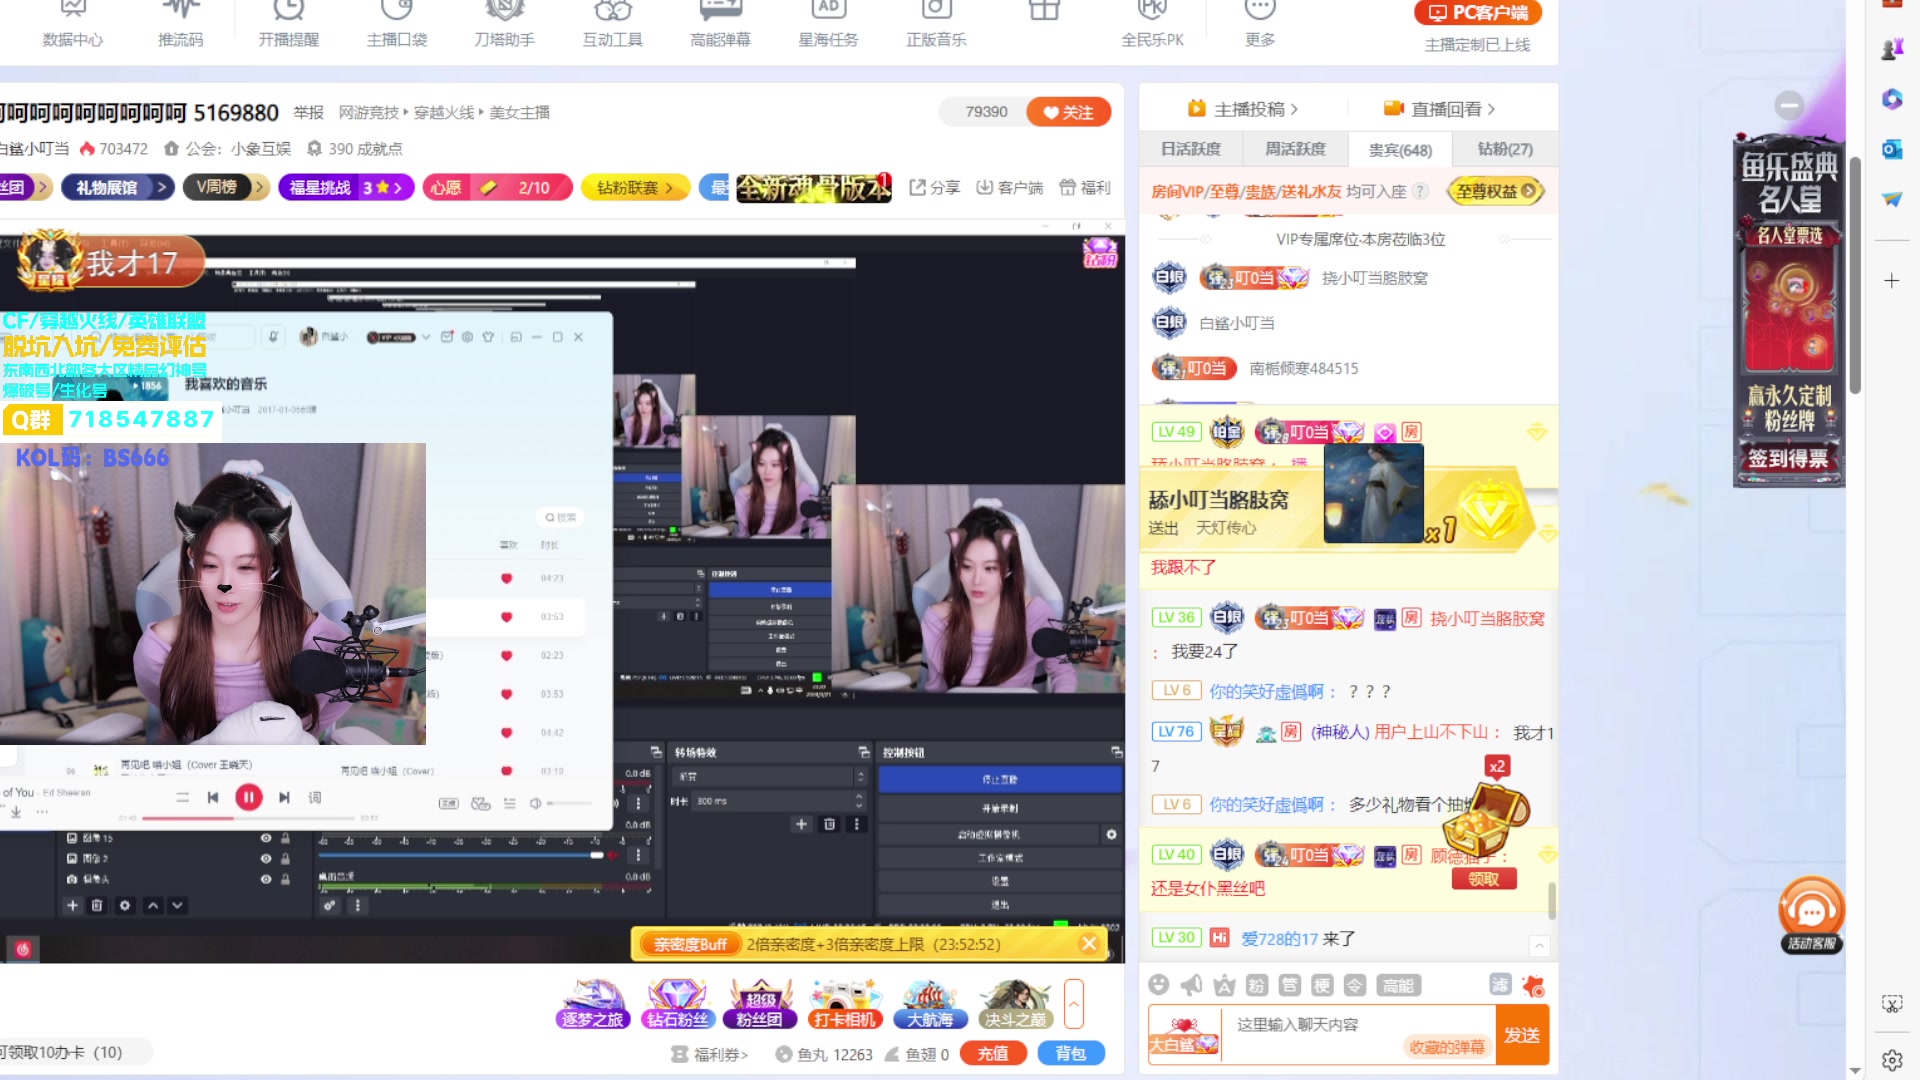Click the chat list scrollbar
Screen dimensions: 1920x1080
pyautogui.click(x=1551, y=900)
